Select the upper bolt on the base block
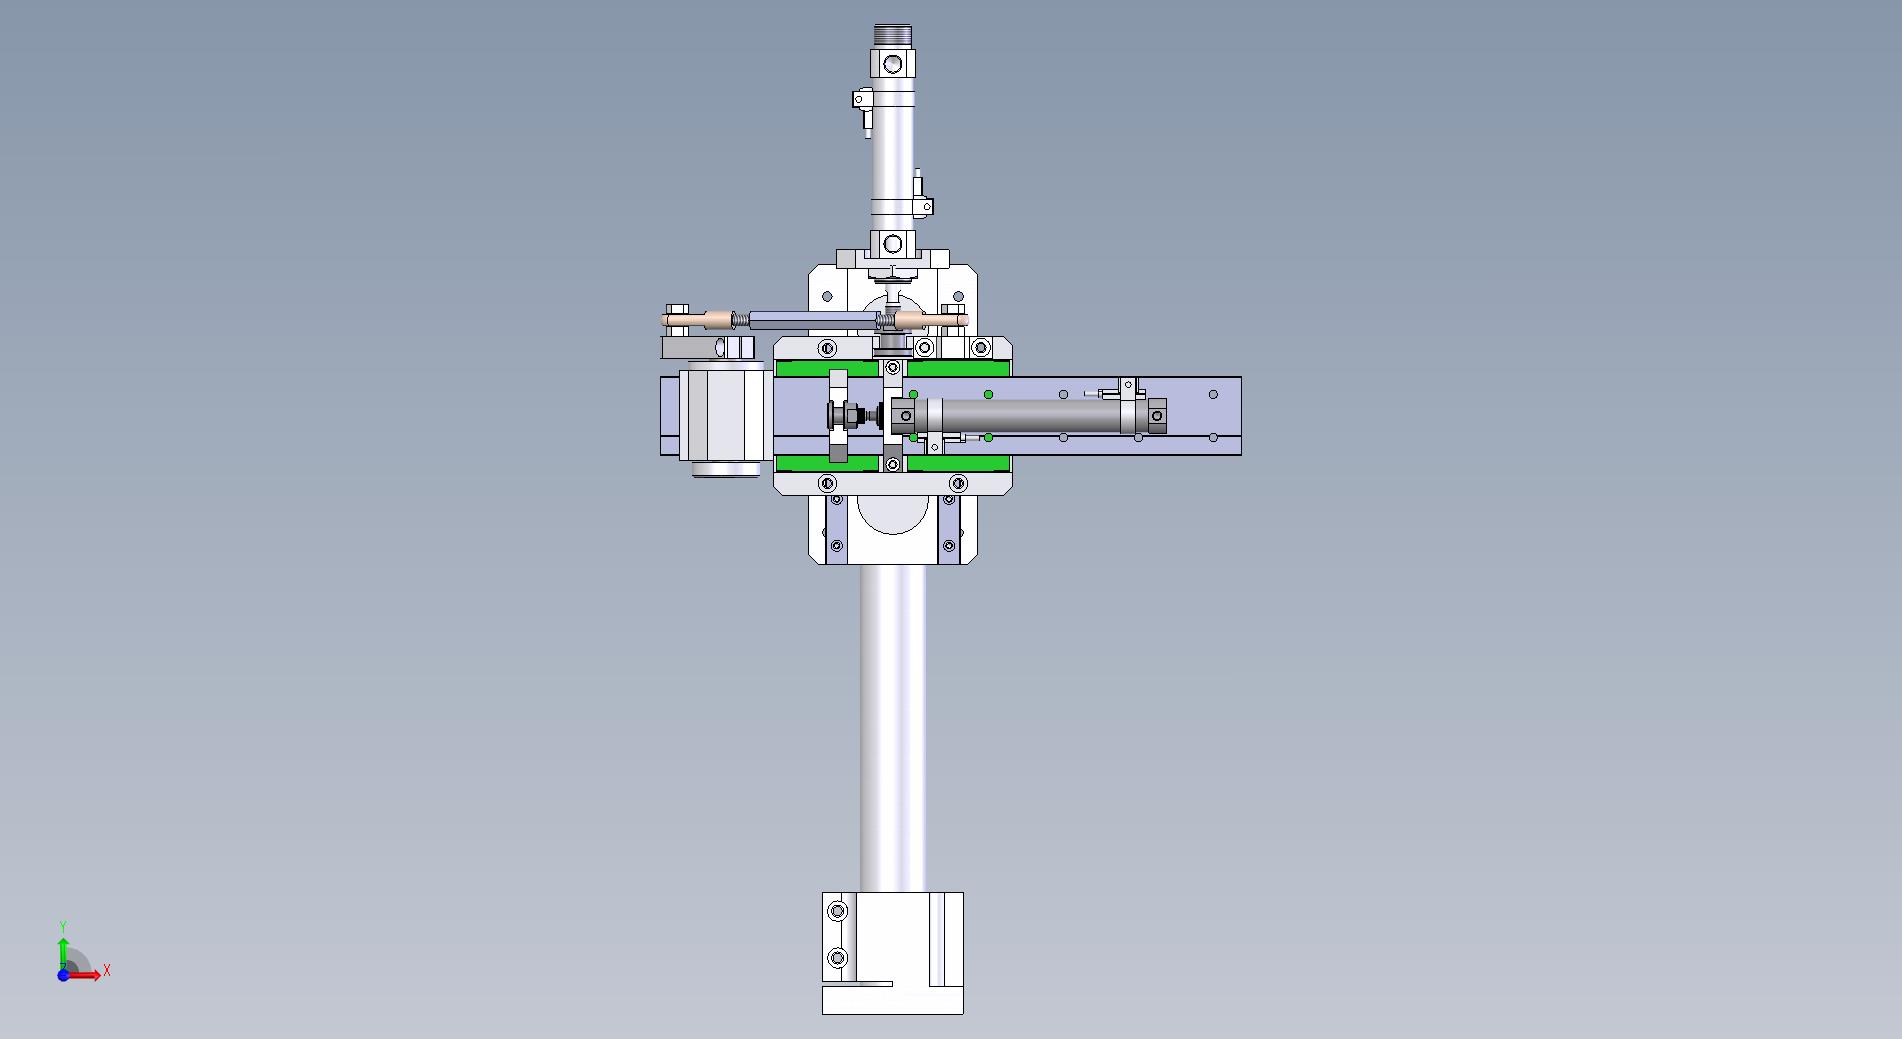1902x1039 pixels. [x=838, y=911]
